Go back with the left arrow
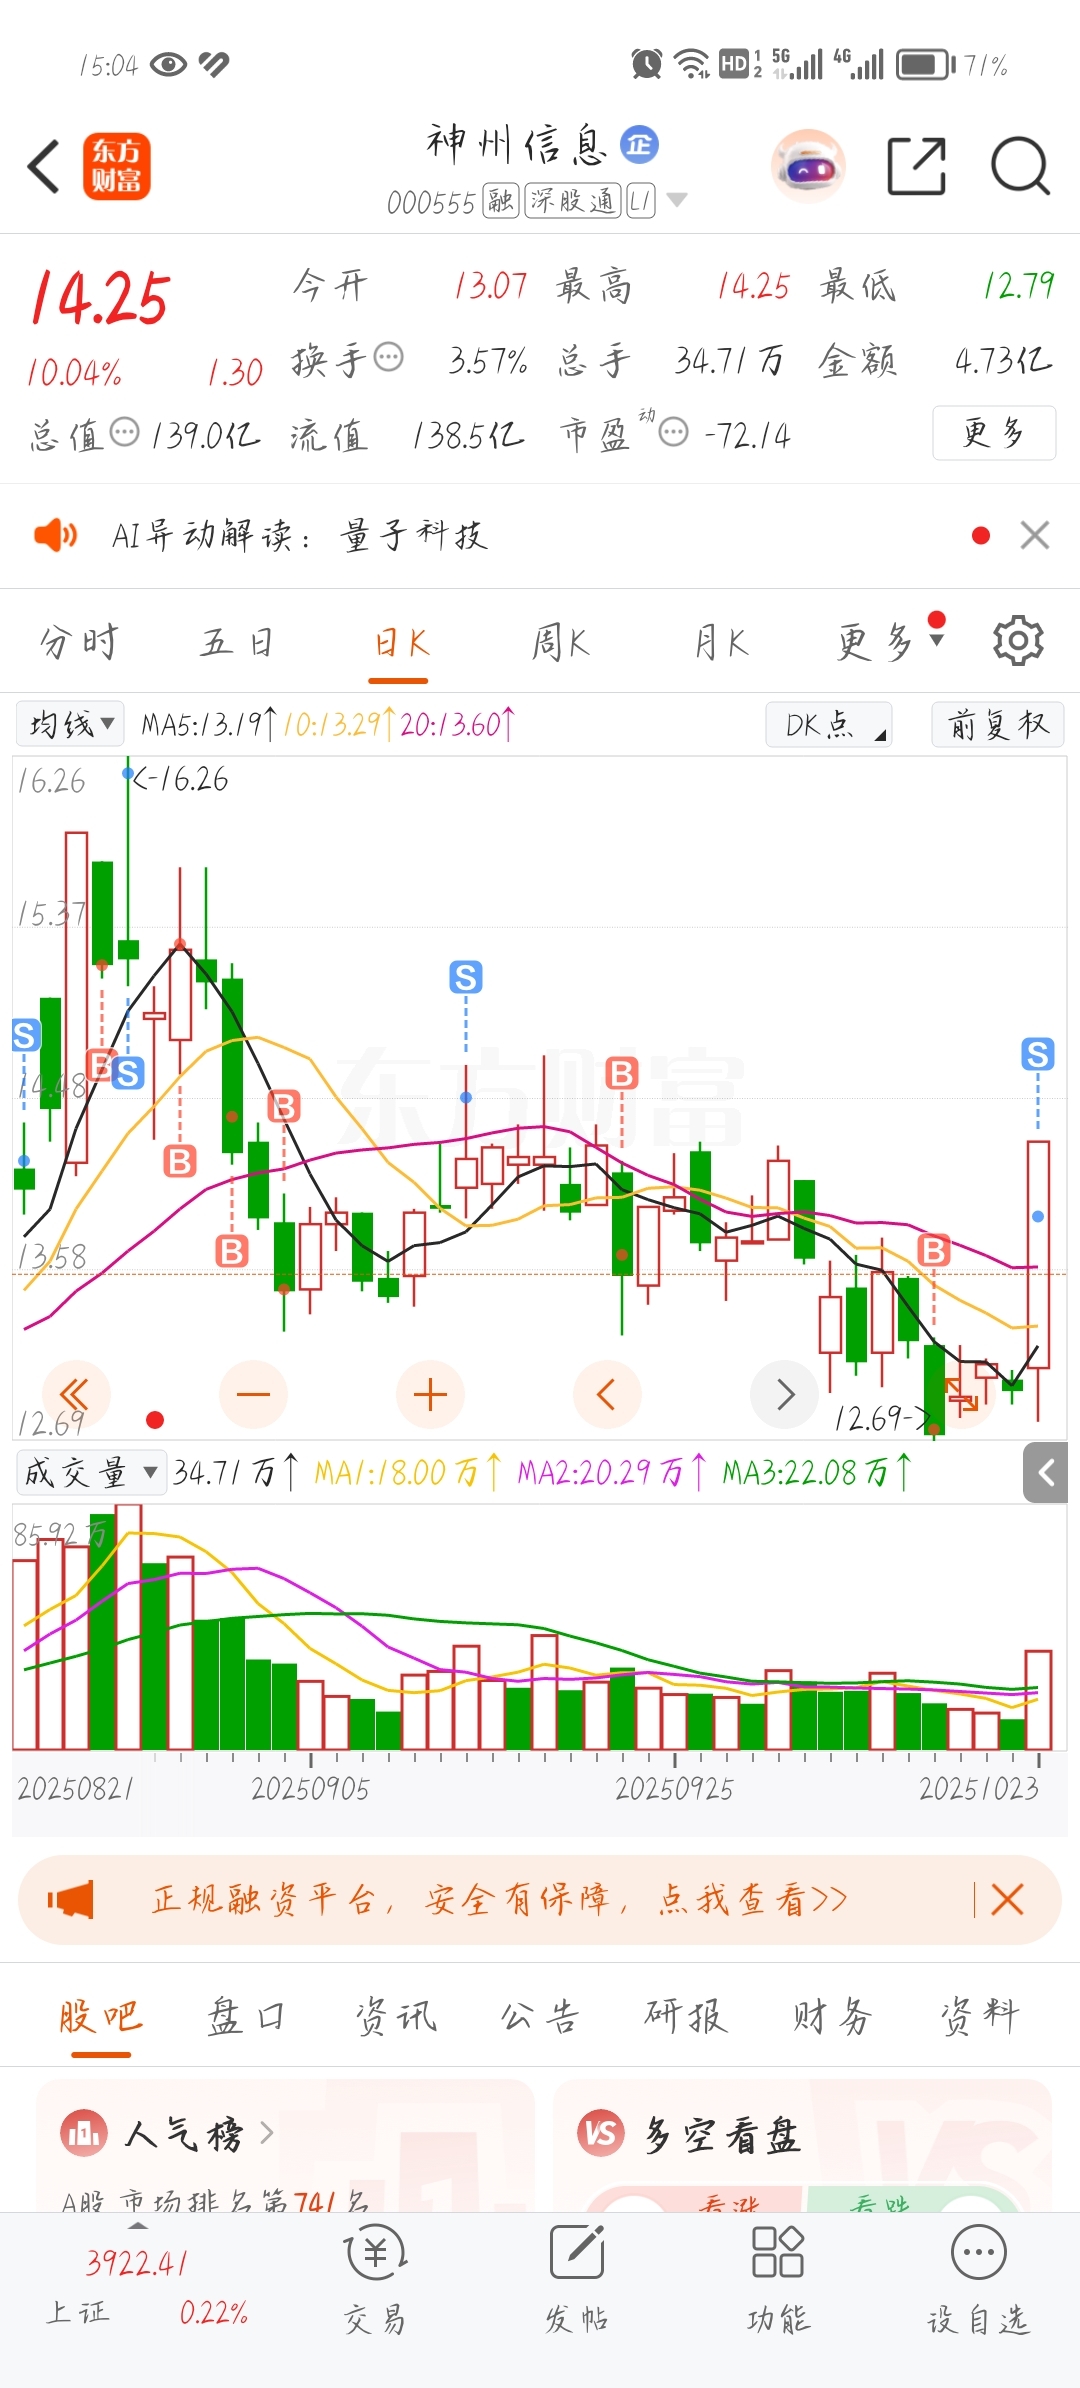 point(44,166)
